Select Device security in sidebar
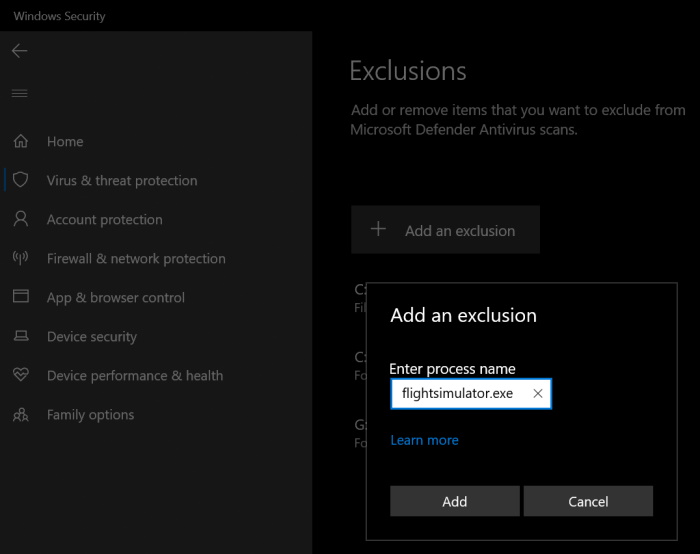Viewport: 700px width, 554px height. pos(92,337)
